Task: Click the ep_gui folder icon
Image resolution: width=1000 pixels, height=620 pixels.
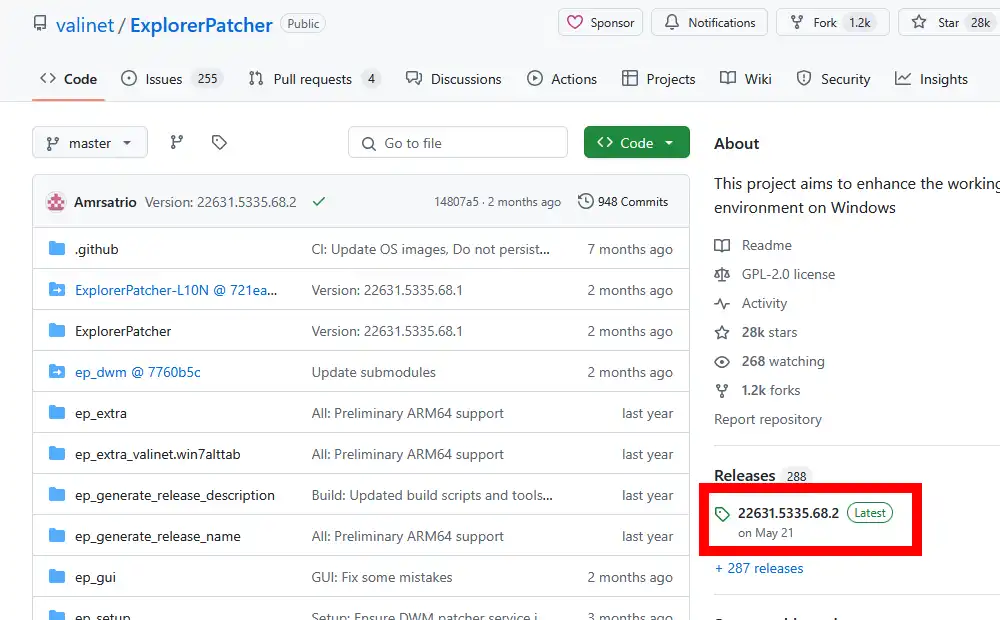Action: 57,577
